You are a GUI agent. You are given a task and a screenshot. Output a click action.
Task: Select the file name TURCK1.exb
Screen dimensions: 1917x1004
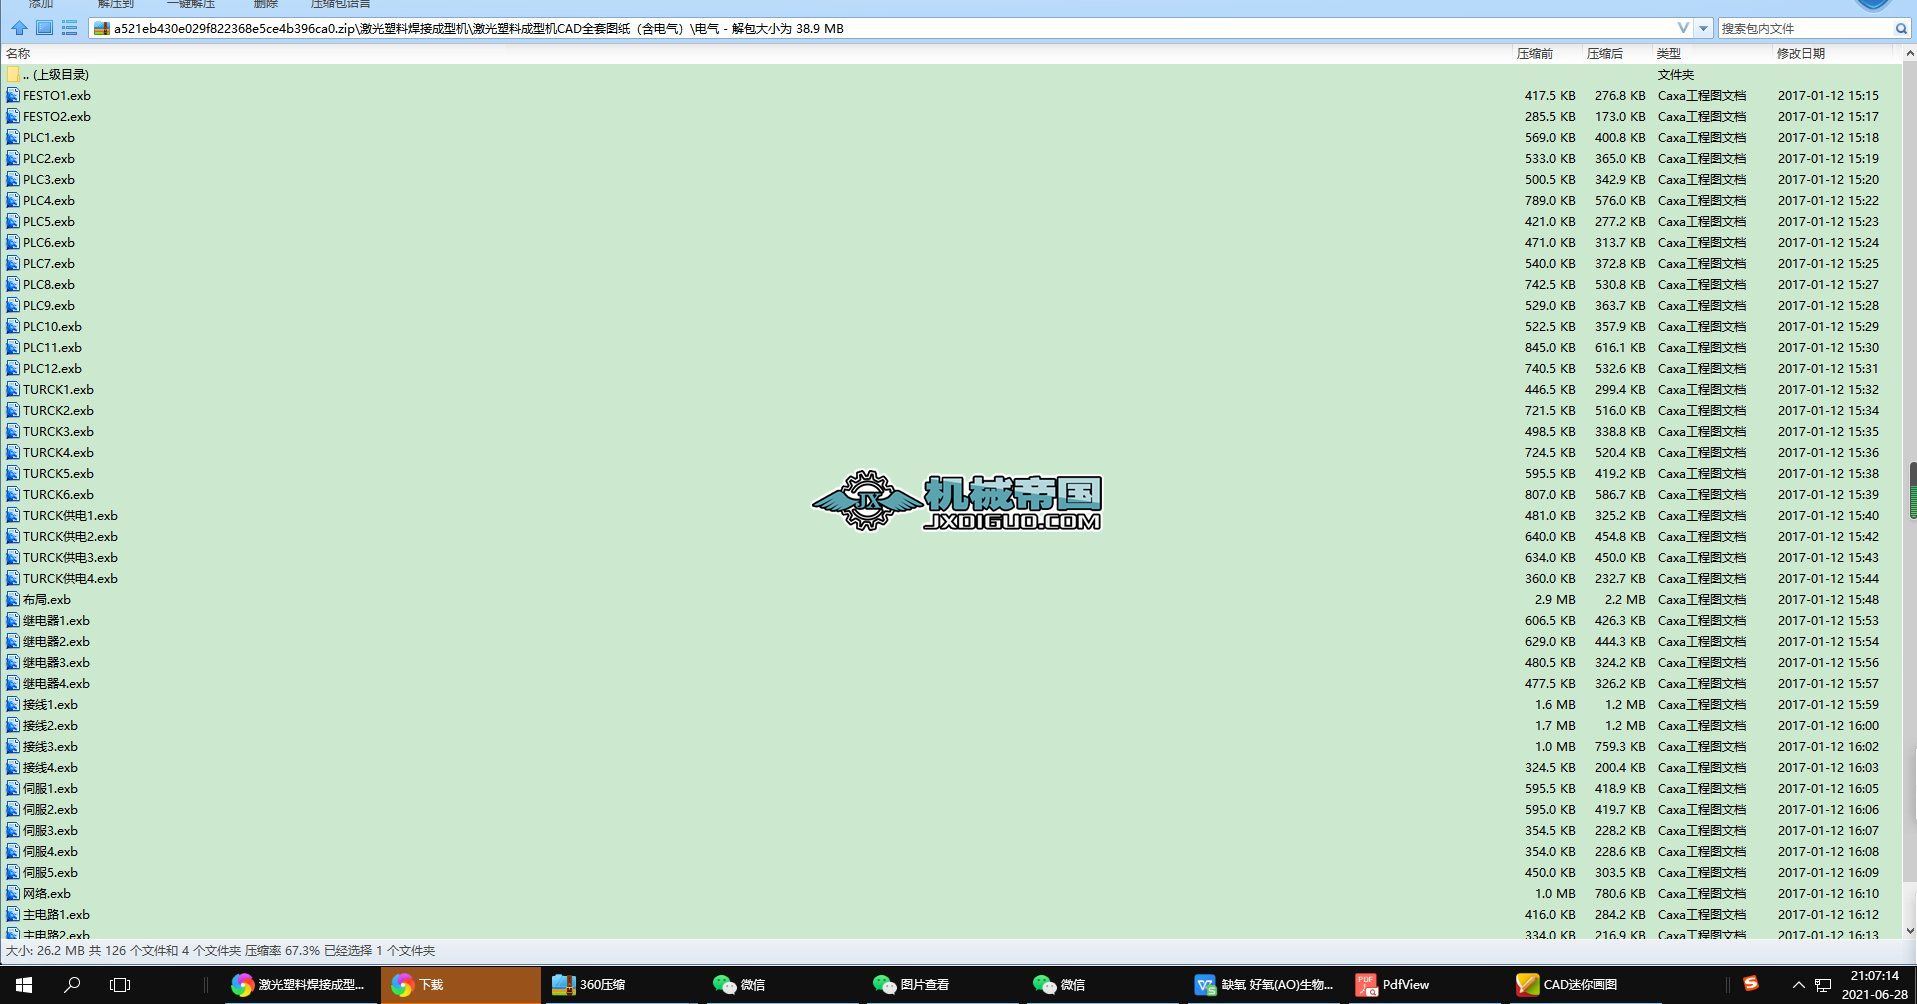[58, 390]
